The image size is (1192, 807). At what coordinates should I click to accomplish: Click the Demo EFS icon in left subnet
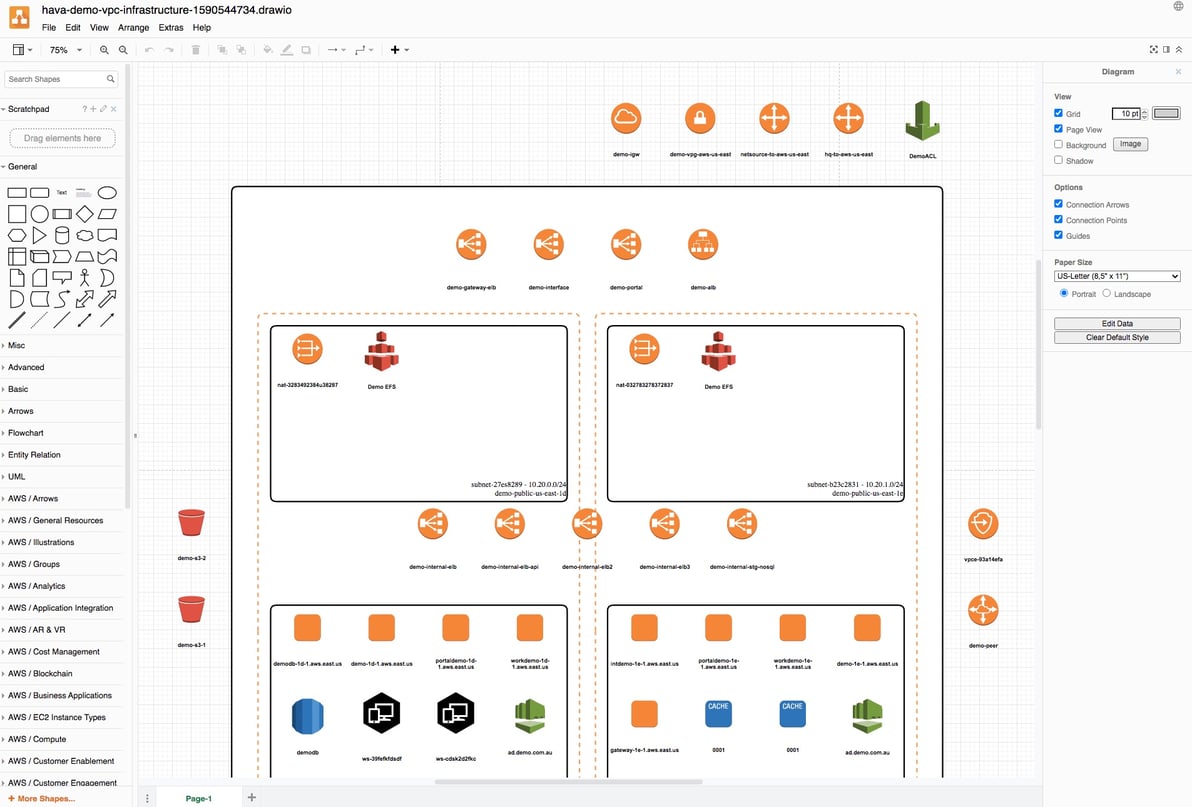381,349
